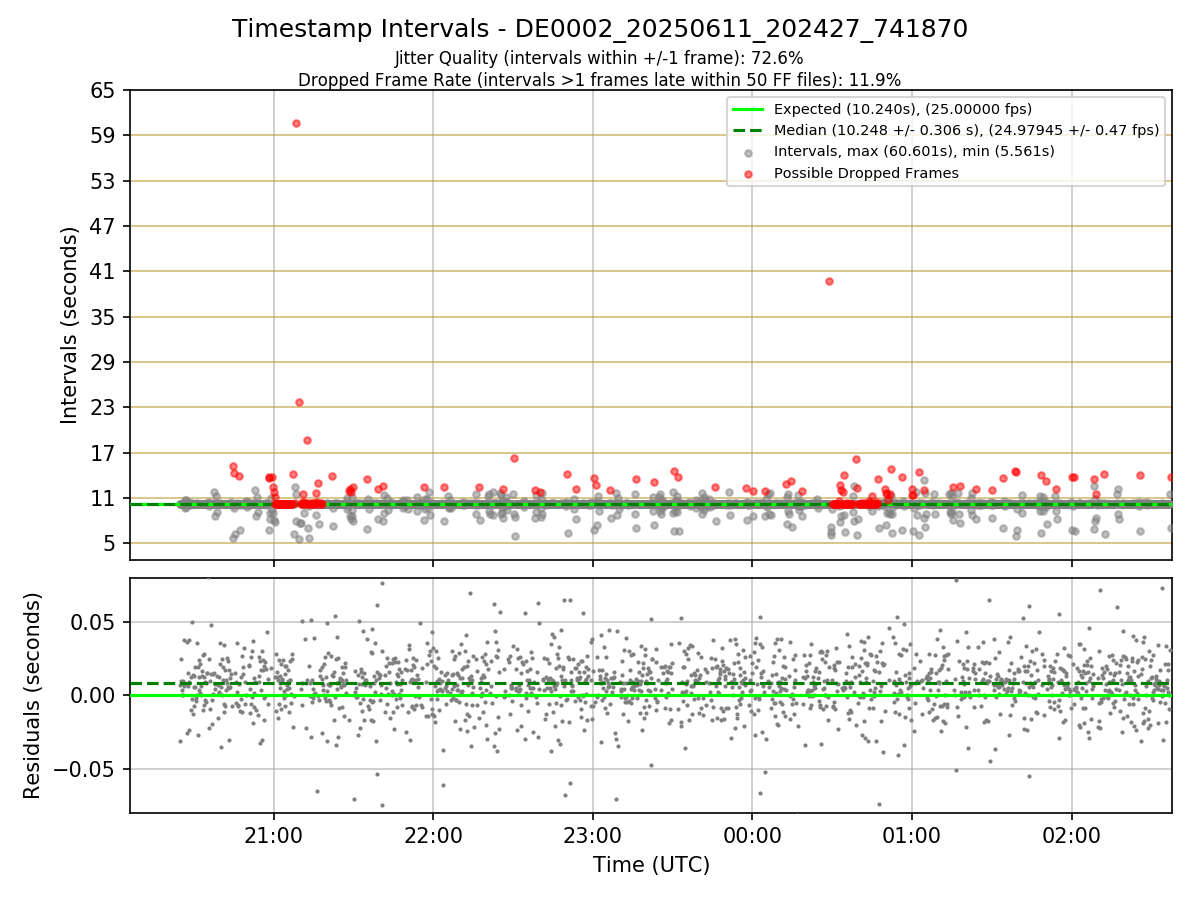Image resolution: width=1200 pixels, height=900 pixels.
Task: Select the Dropped Frame Rate 11.9% subtitle
Action: coord(600,80)
